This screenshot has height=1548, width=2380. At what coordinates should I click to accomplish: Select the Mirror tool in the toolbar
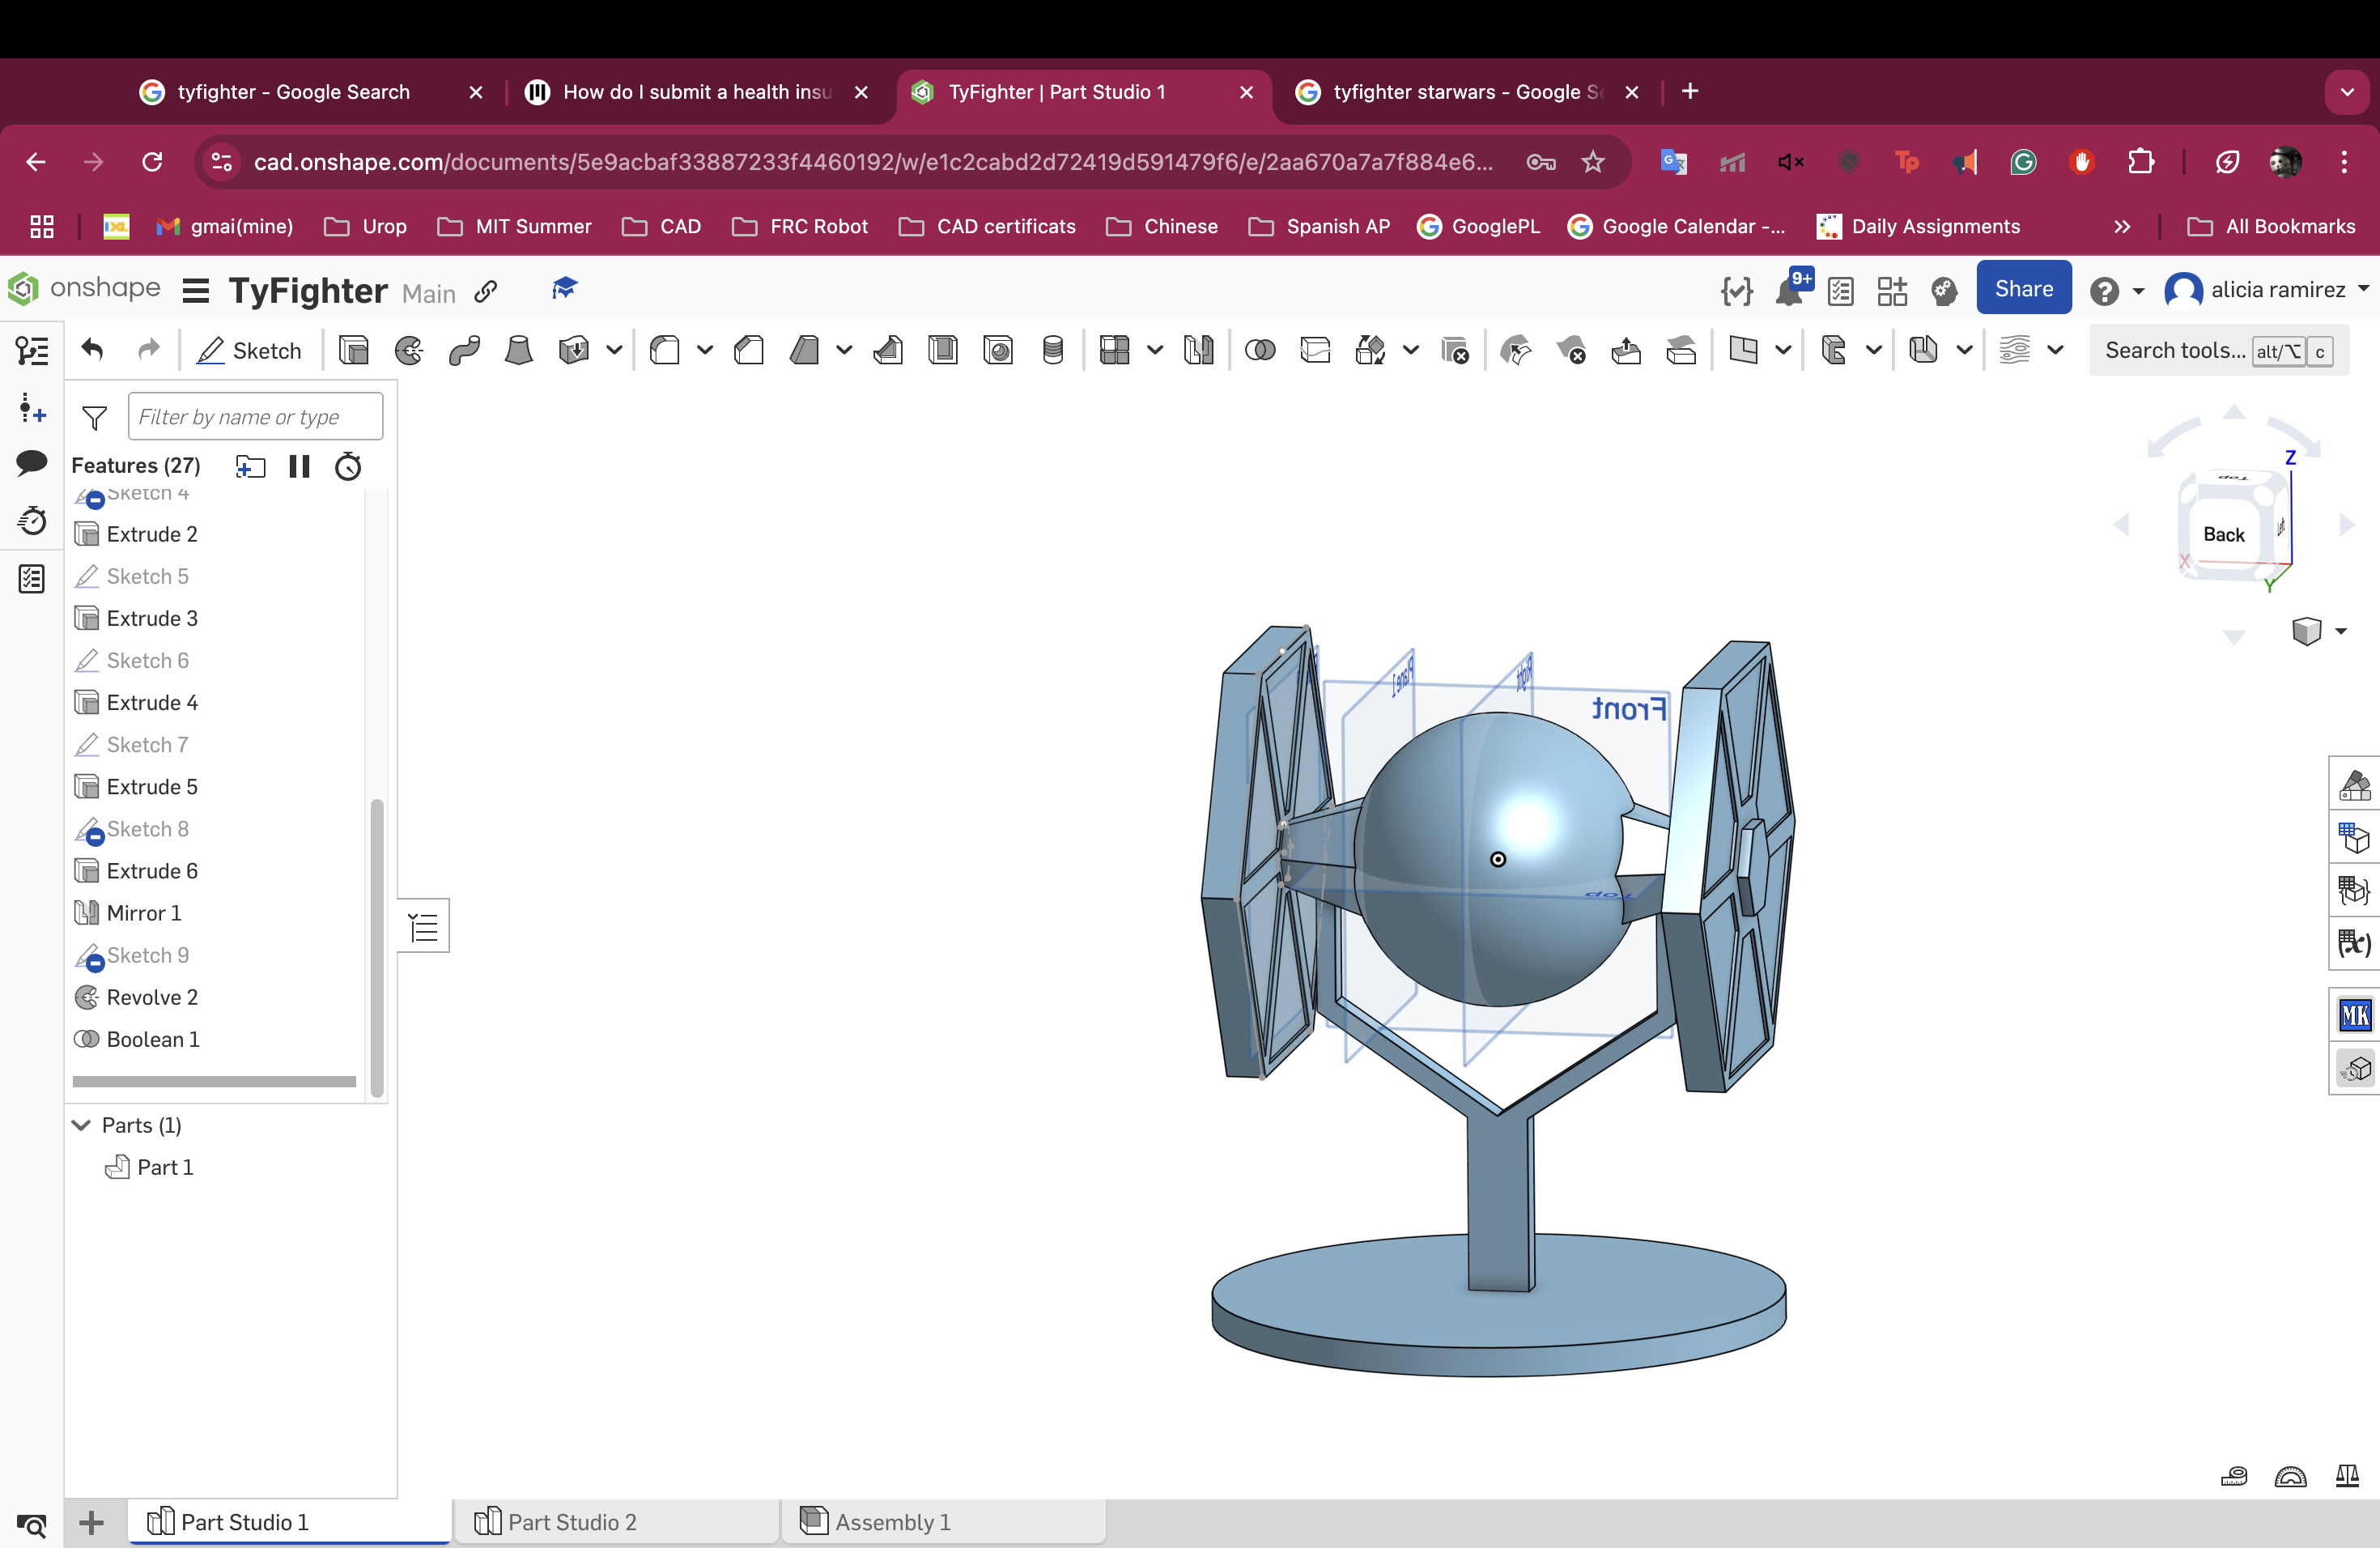coord(1198,350)
